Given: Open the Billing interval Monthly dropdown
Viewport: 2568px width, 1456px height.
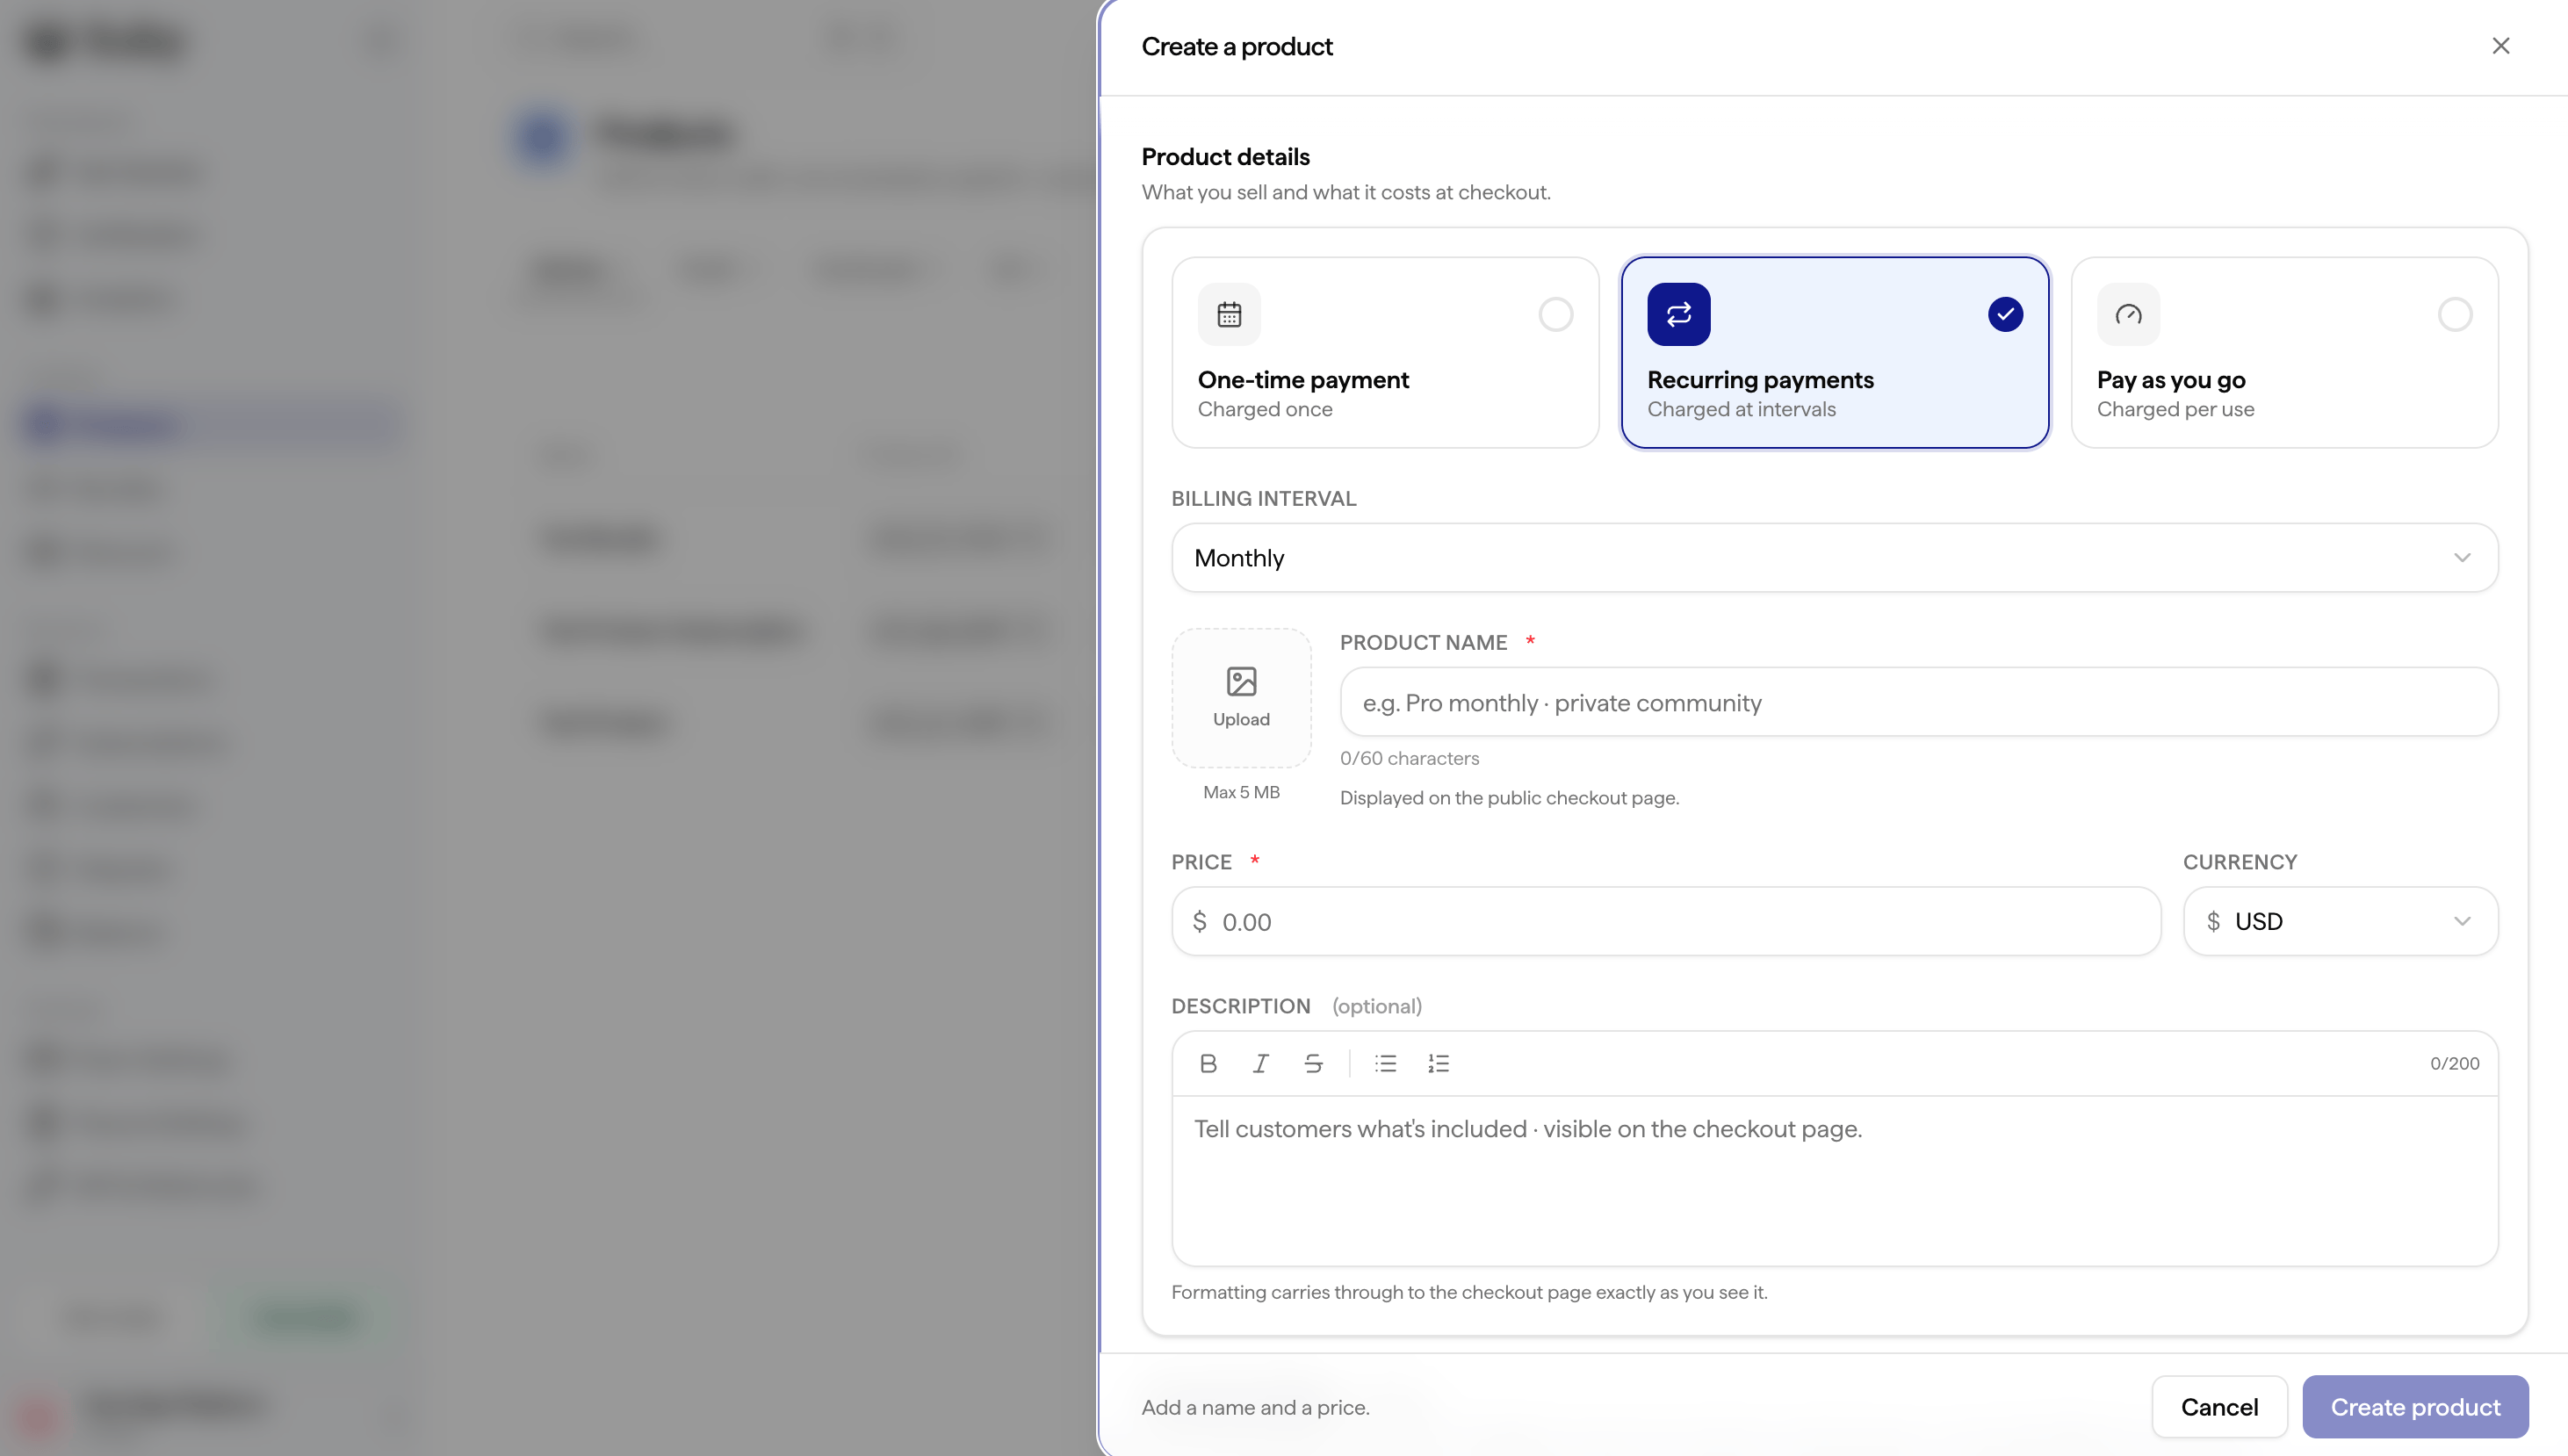Looking at the screenshot, I should (x=1834, y=558).
